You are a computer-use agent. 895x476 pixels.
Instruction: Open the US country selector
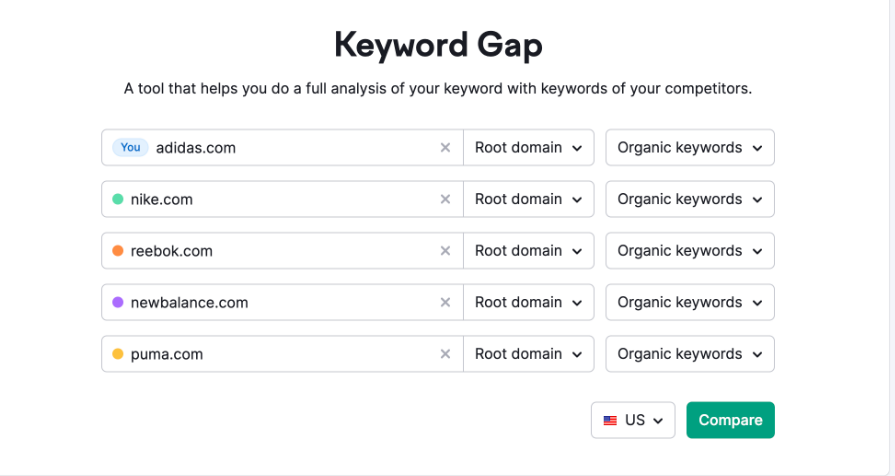point(633,420)
